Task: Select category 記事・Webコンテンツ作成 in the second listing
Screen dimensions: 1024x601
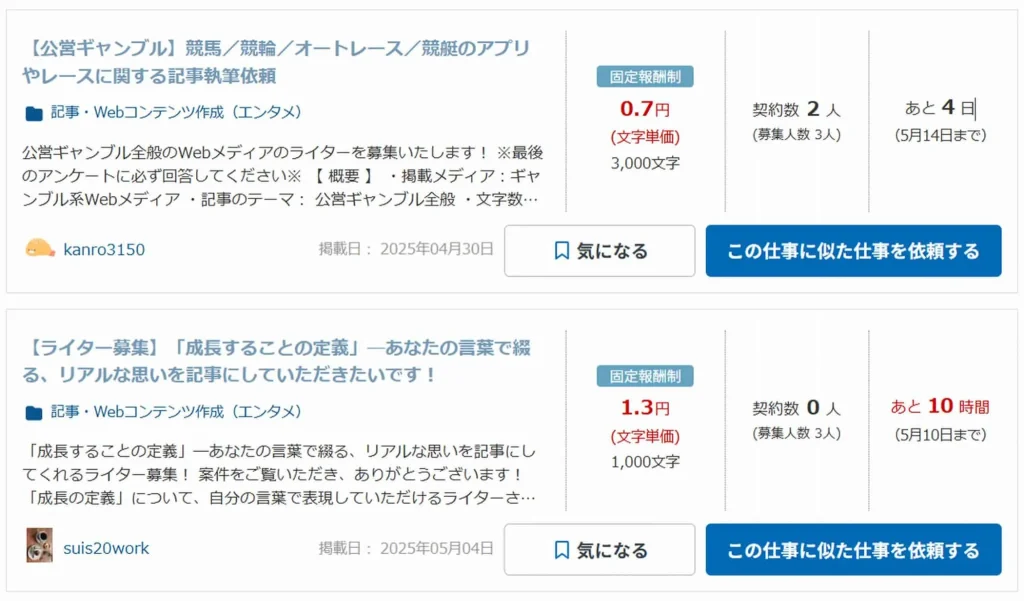Action: (x=176, y=412)
